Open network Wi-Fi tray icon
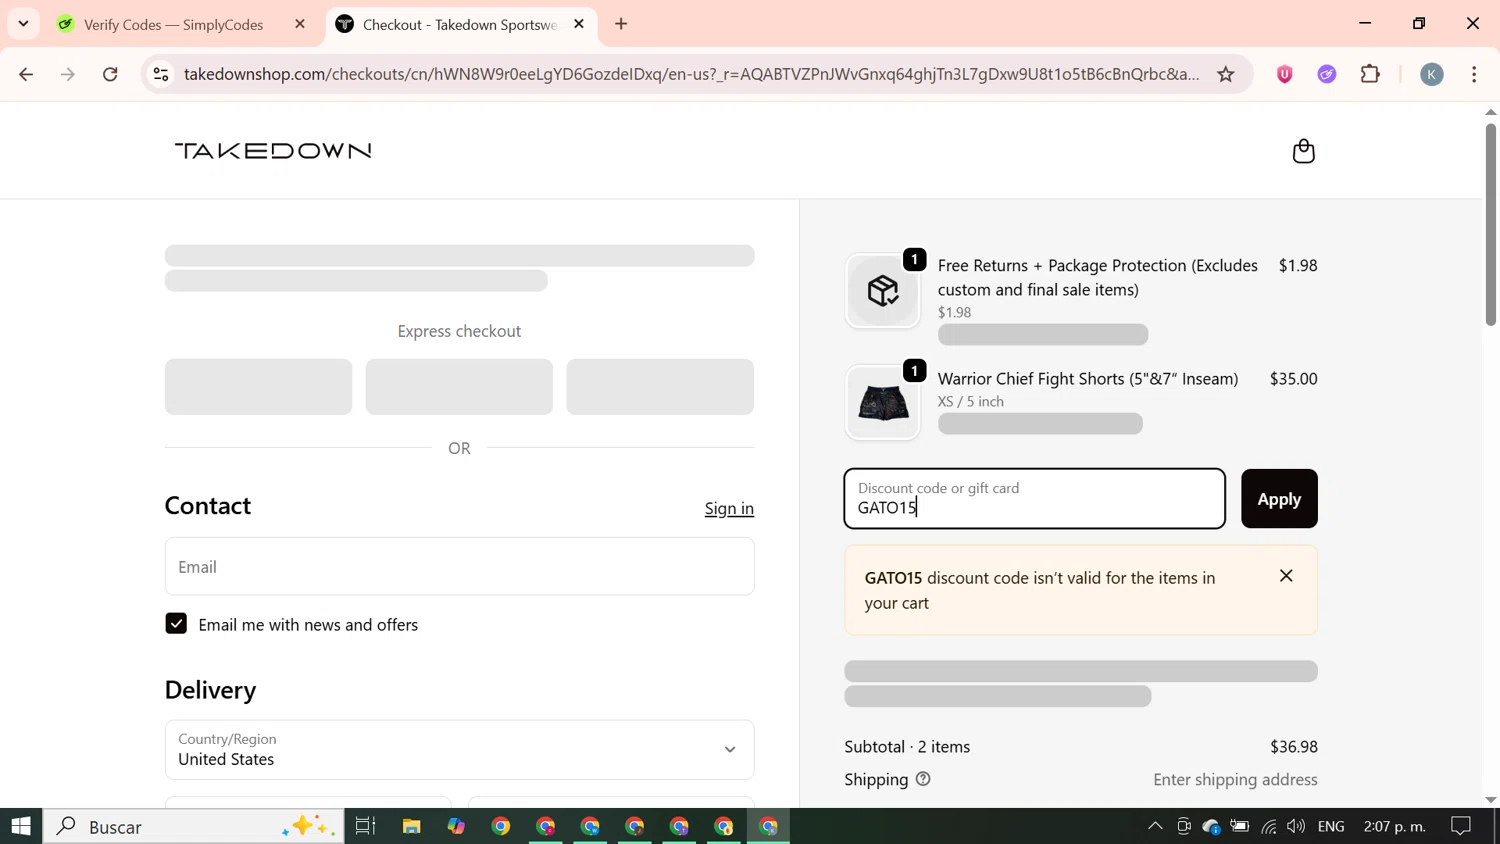This screenshot has width=1500, height=844. click(x=1268, y=826)
